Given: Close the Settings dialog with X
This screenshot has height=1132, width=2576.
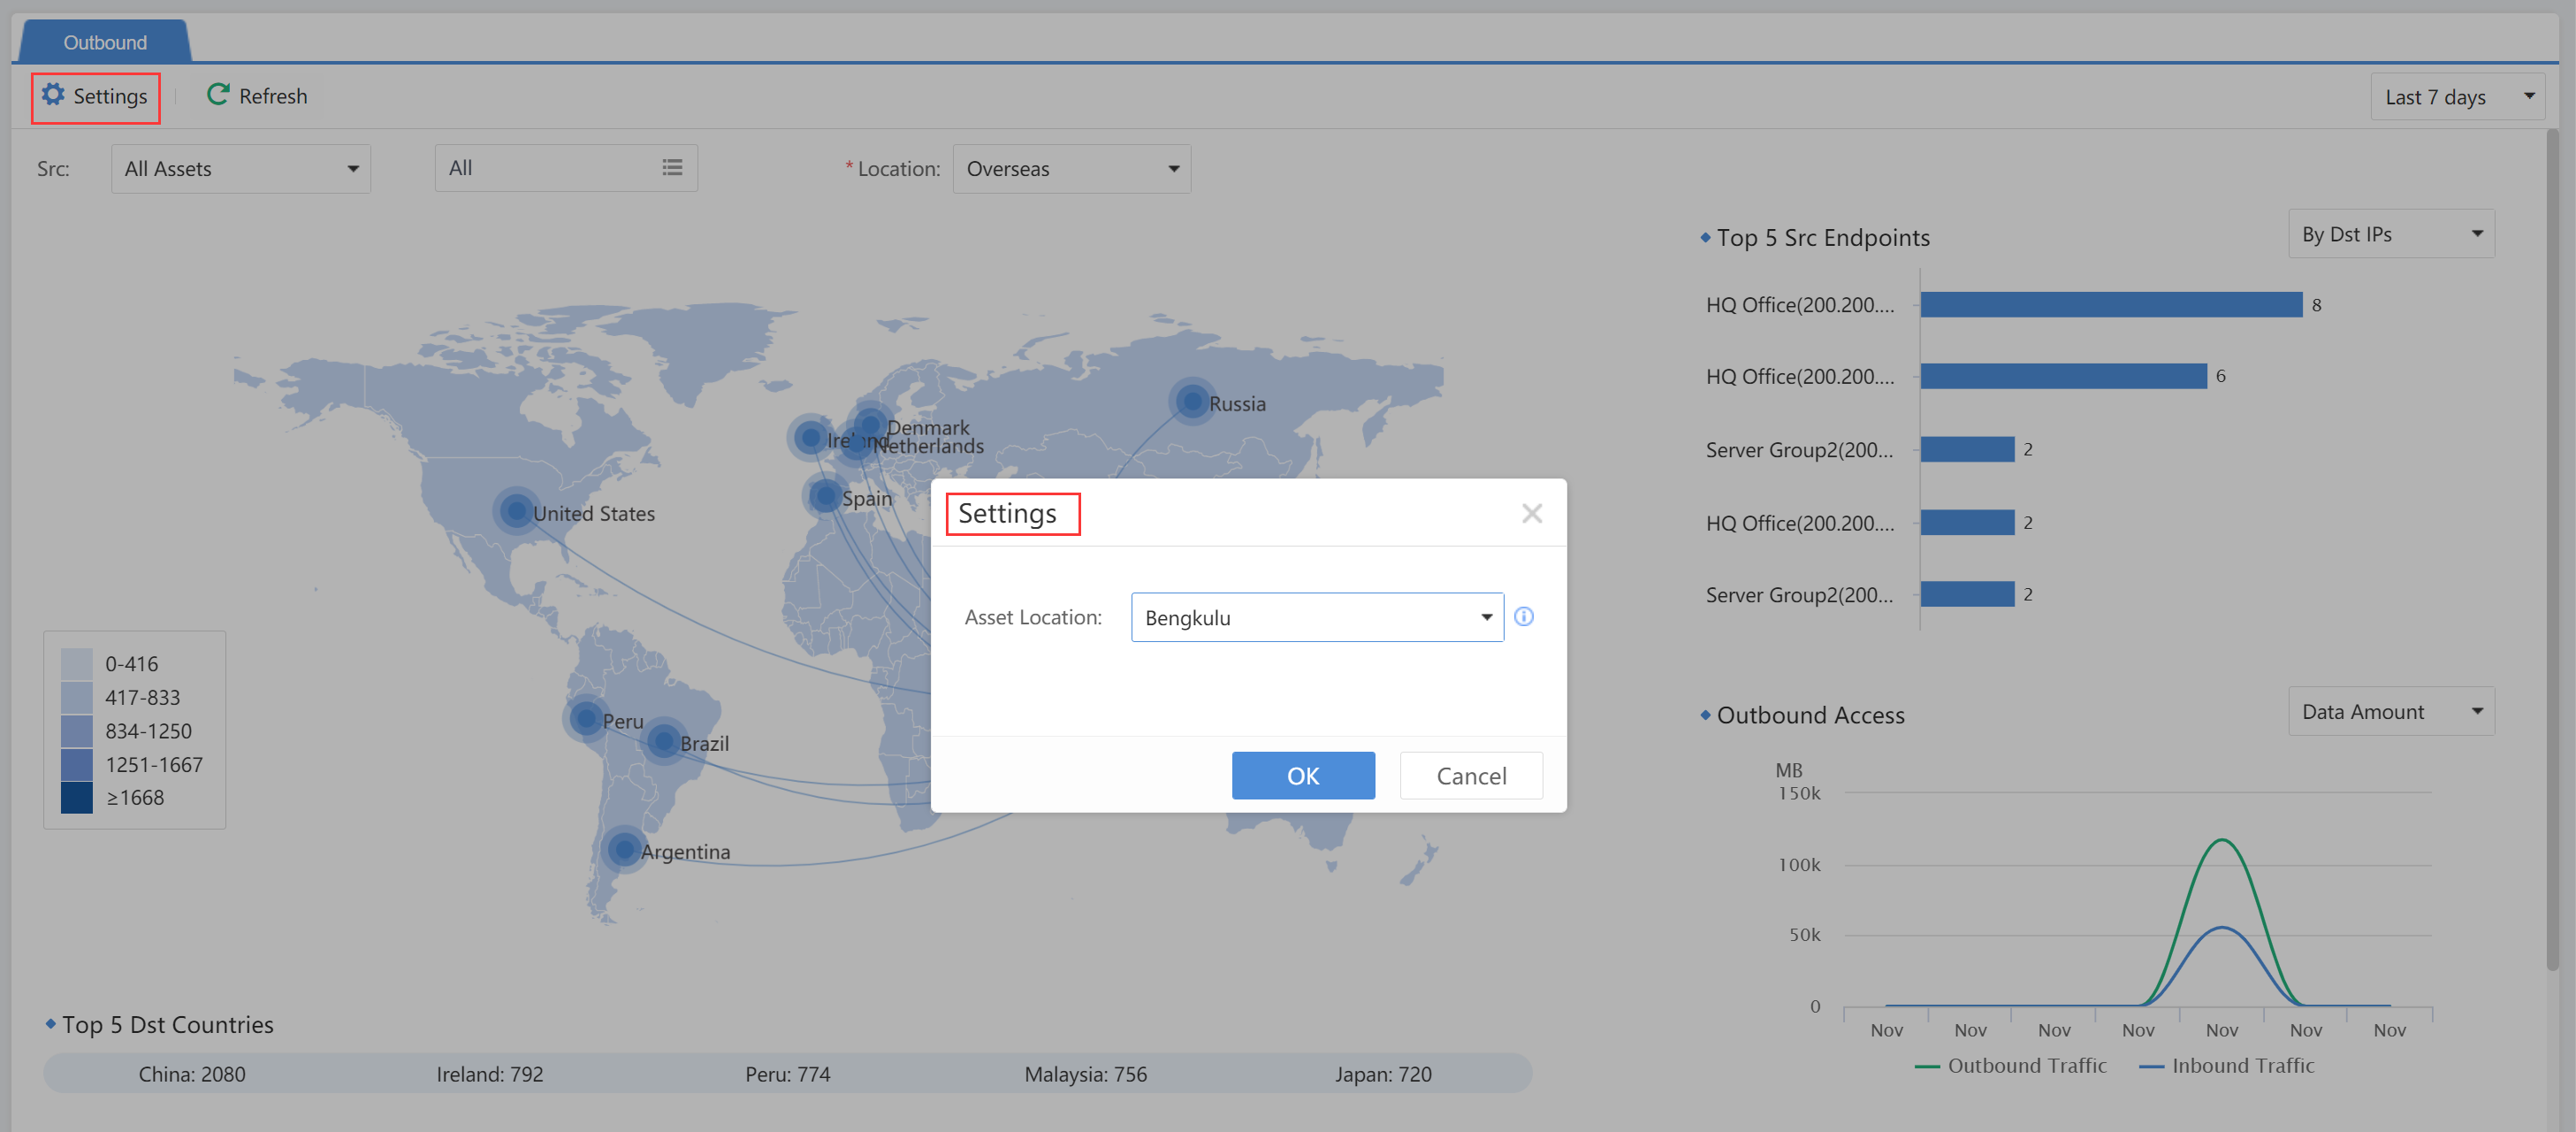Looking at the screenshot, I should click(x=1531, y=513).
